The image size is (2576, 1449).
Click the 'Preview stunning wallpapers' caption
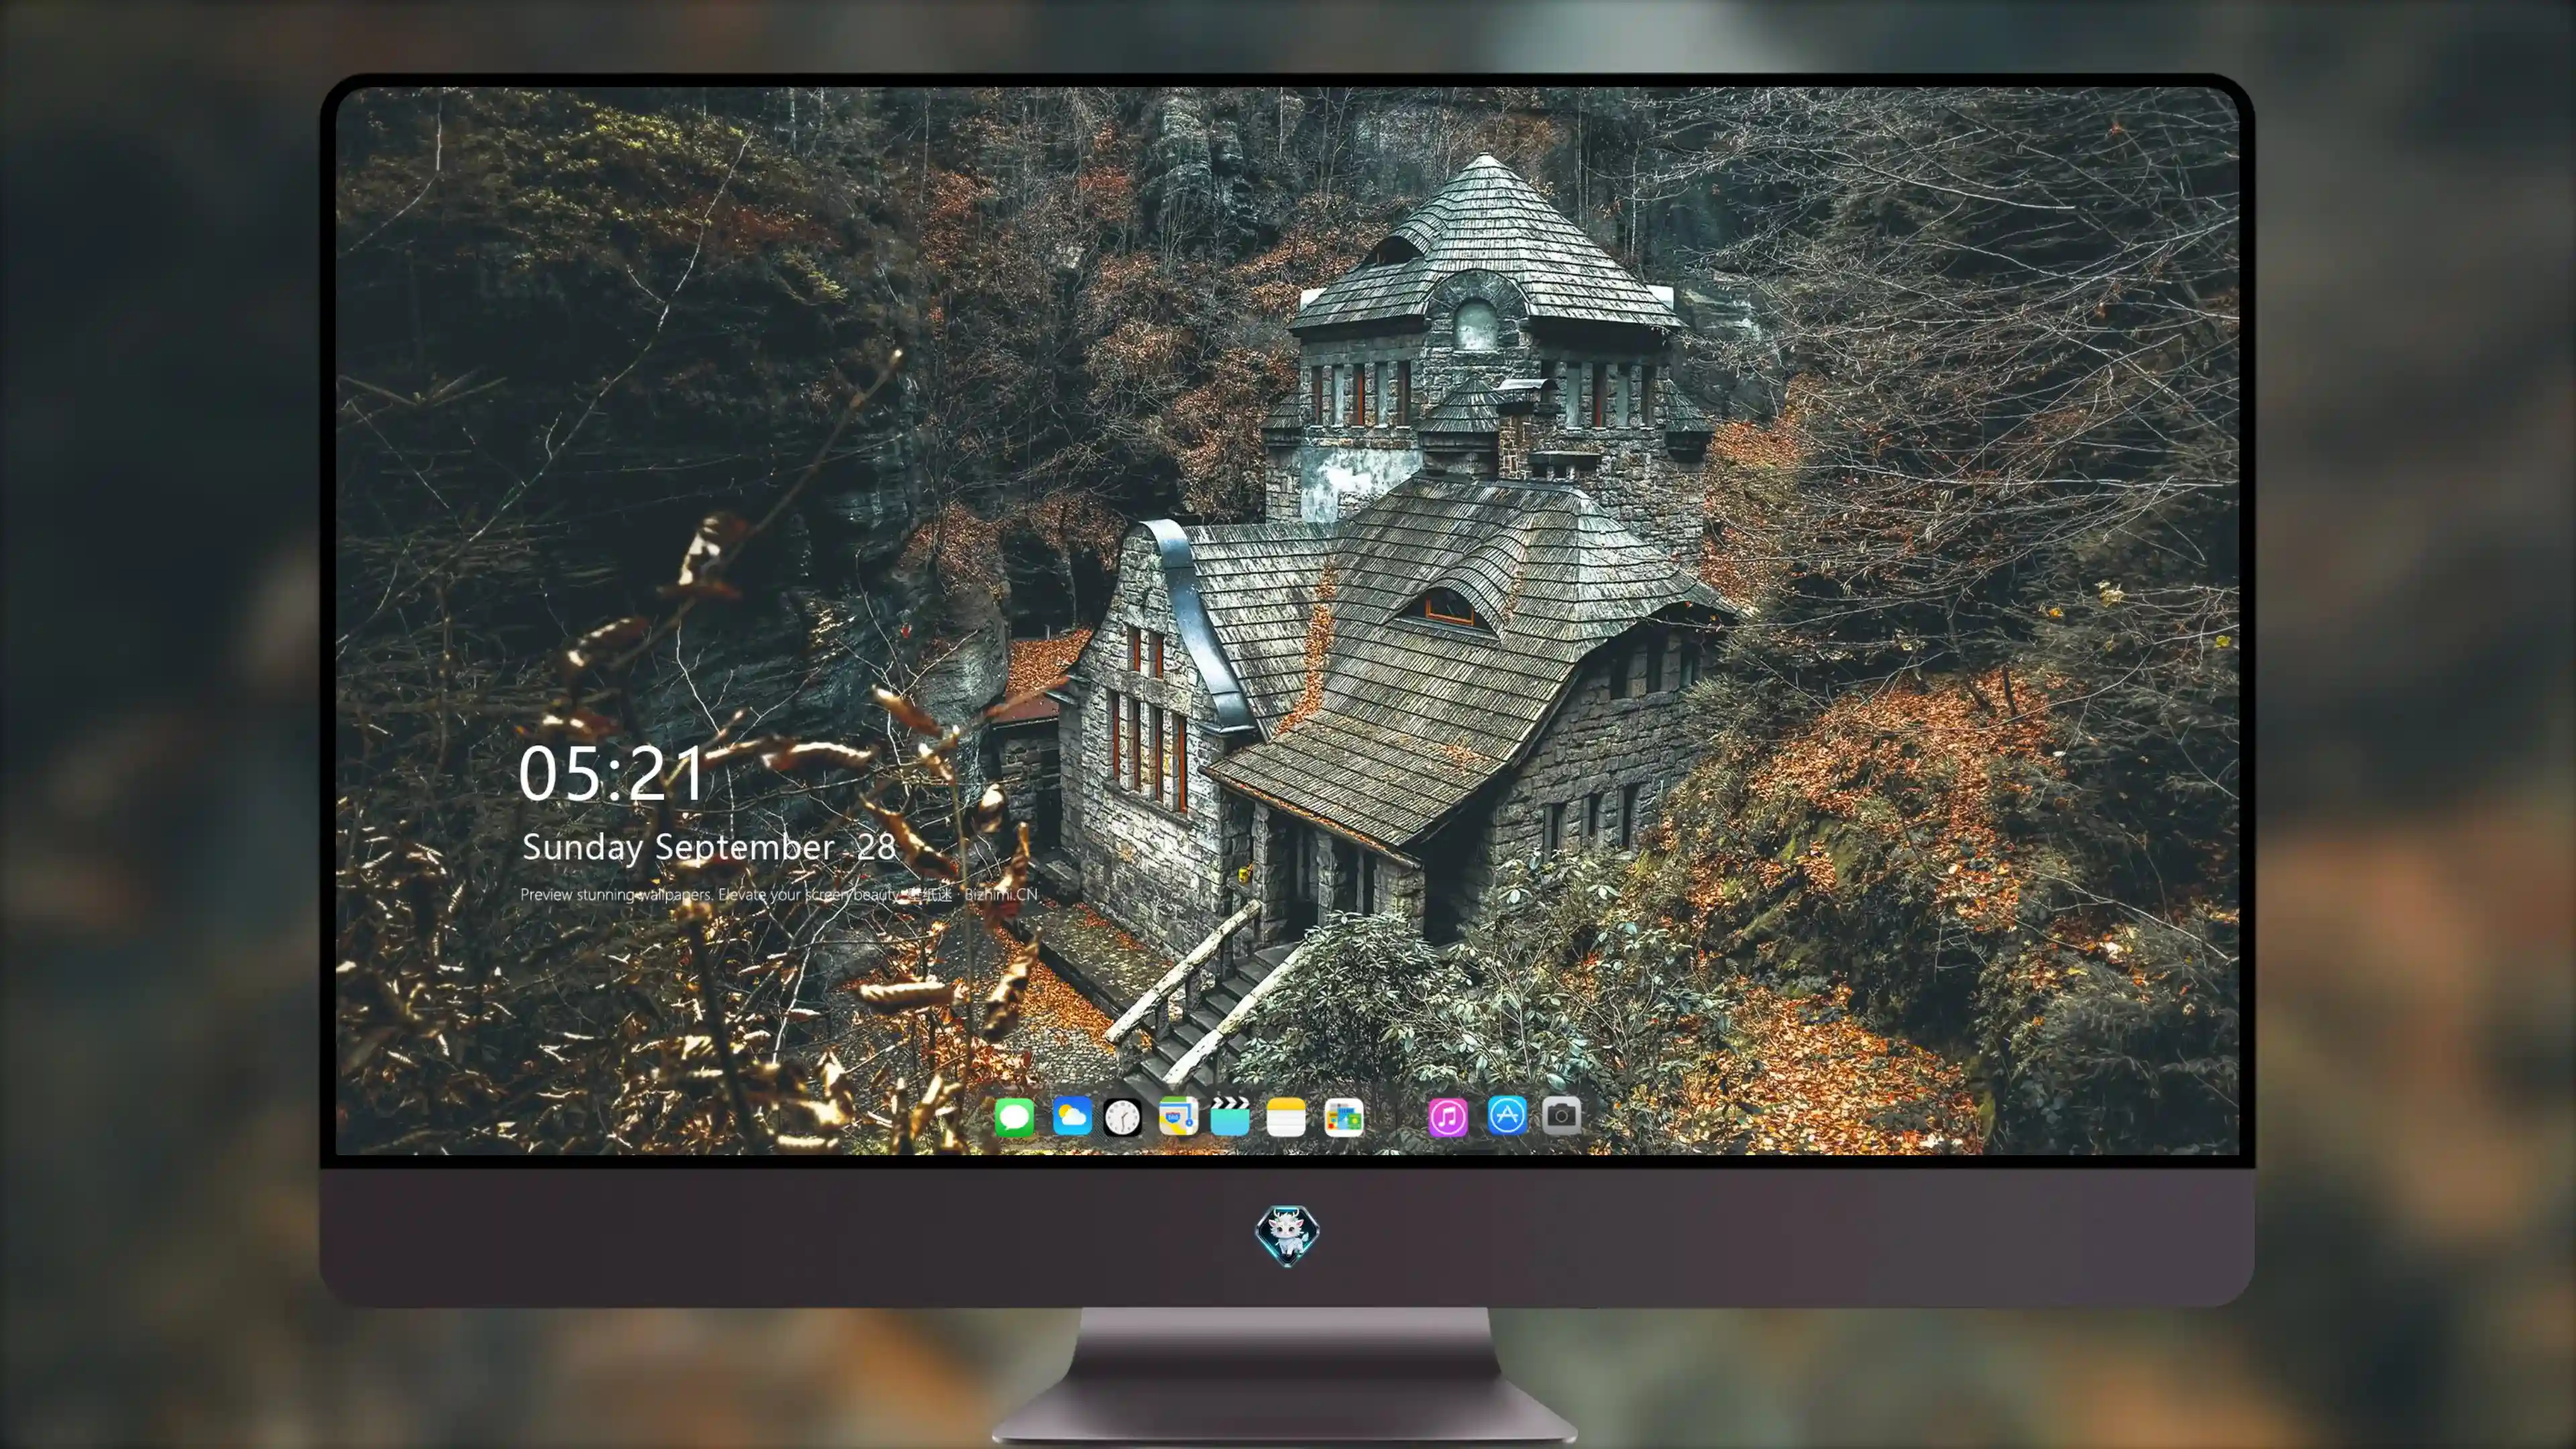(x=779, y=894)
